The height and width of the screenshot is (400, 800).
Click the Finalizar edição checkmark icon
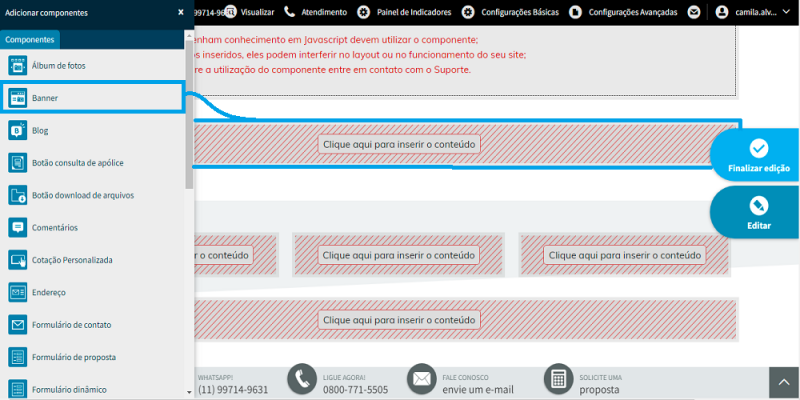(759, 148)
